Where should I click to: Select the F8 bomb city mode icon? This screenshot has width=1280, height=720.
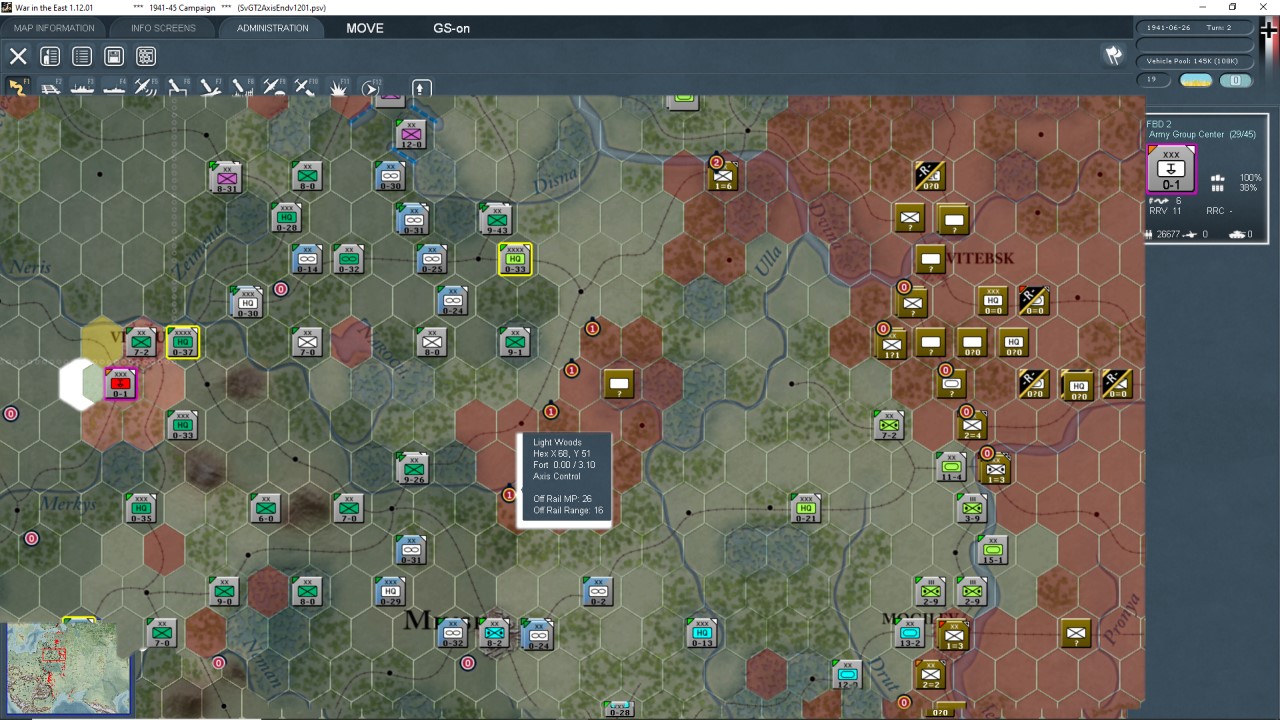coord(241,88)
